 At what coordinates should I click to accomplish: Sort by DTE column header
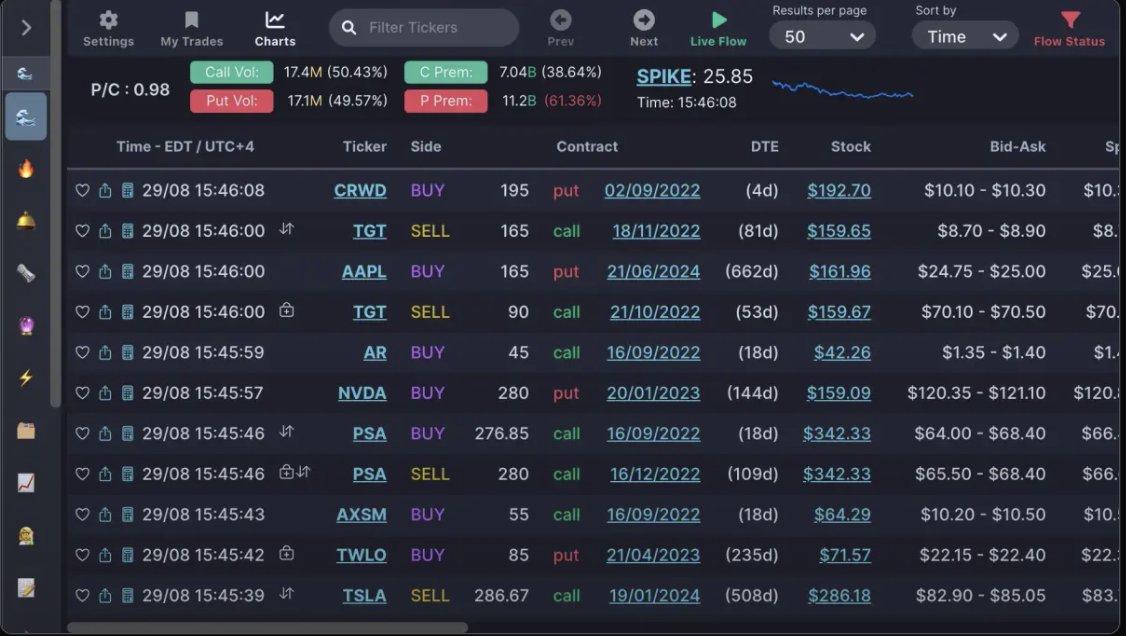(x=765, y=146)
